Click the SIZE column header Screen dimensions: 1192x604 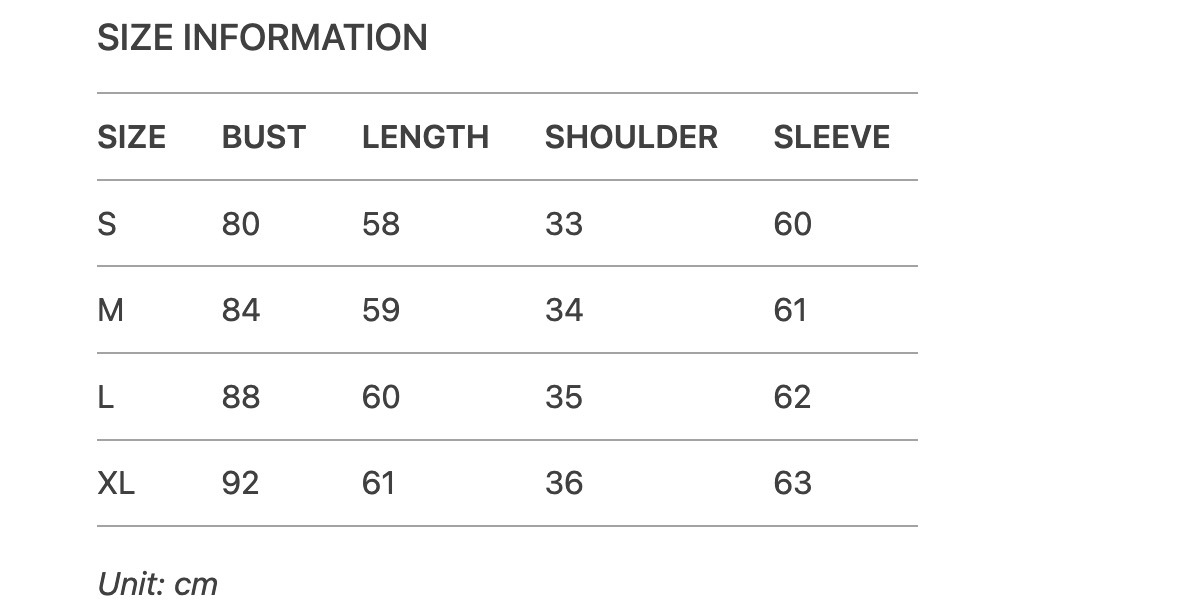pyautogui.click(x=131, y=137)
